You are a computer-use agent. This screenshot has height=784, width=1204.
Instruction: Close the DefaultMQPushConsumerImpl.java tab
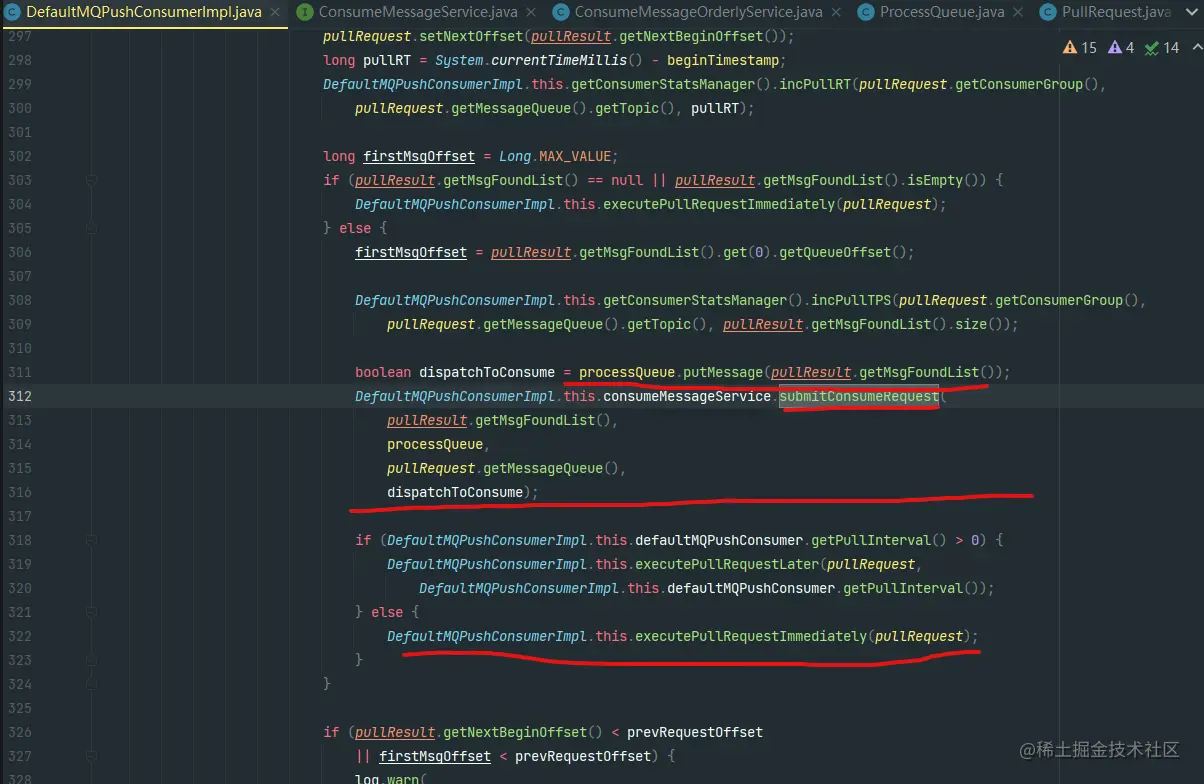coord(276,13)
